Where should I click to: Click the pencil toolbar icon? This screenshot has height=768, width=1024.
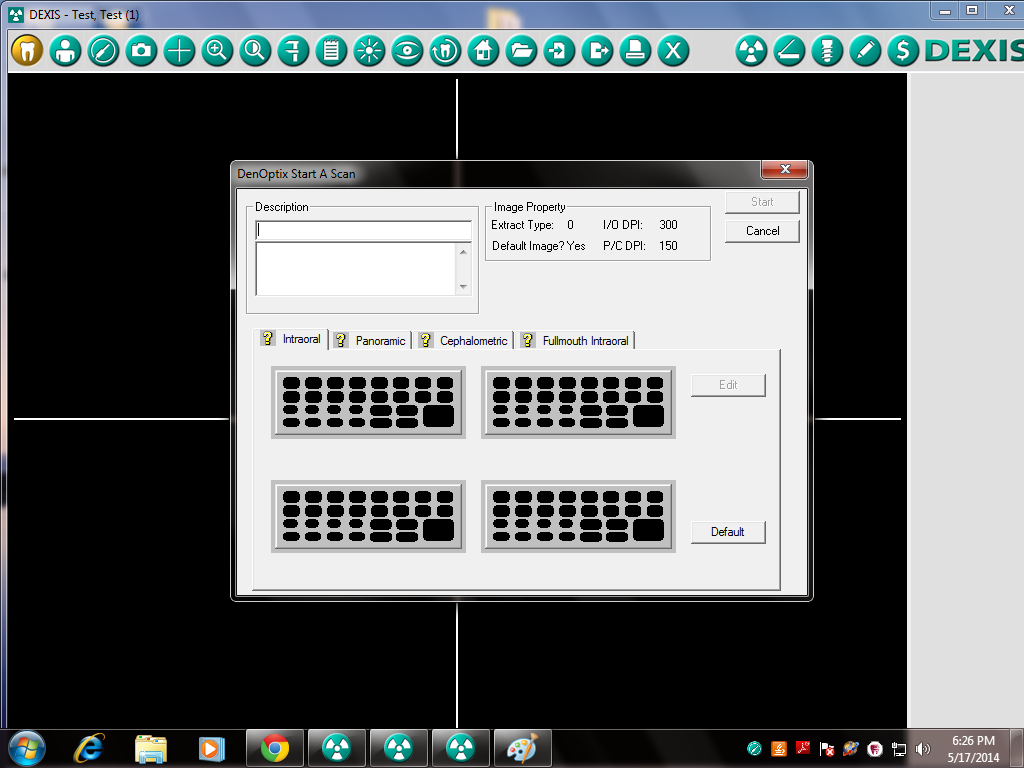click(x=865, y=50)
